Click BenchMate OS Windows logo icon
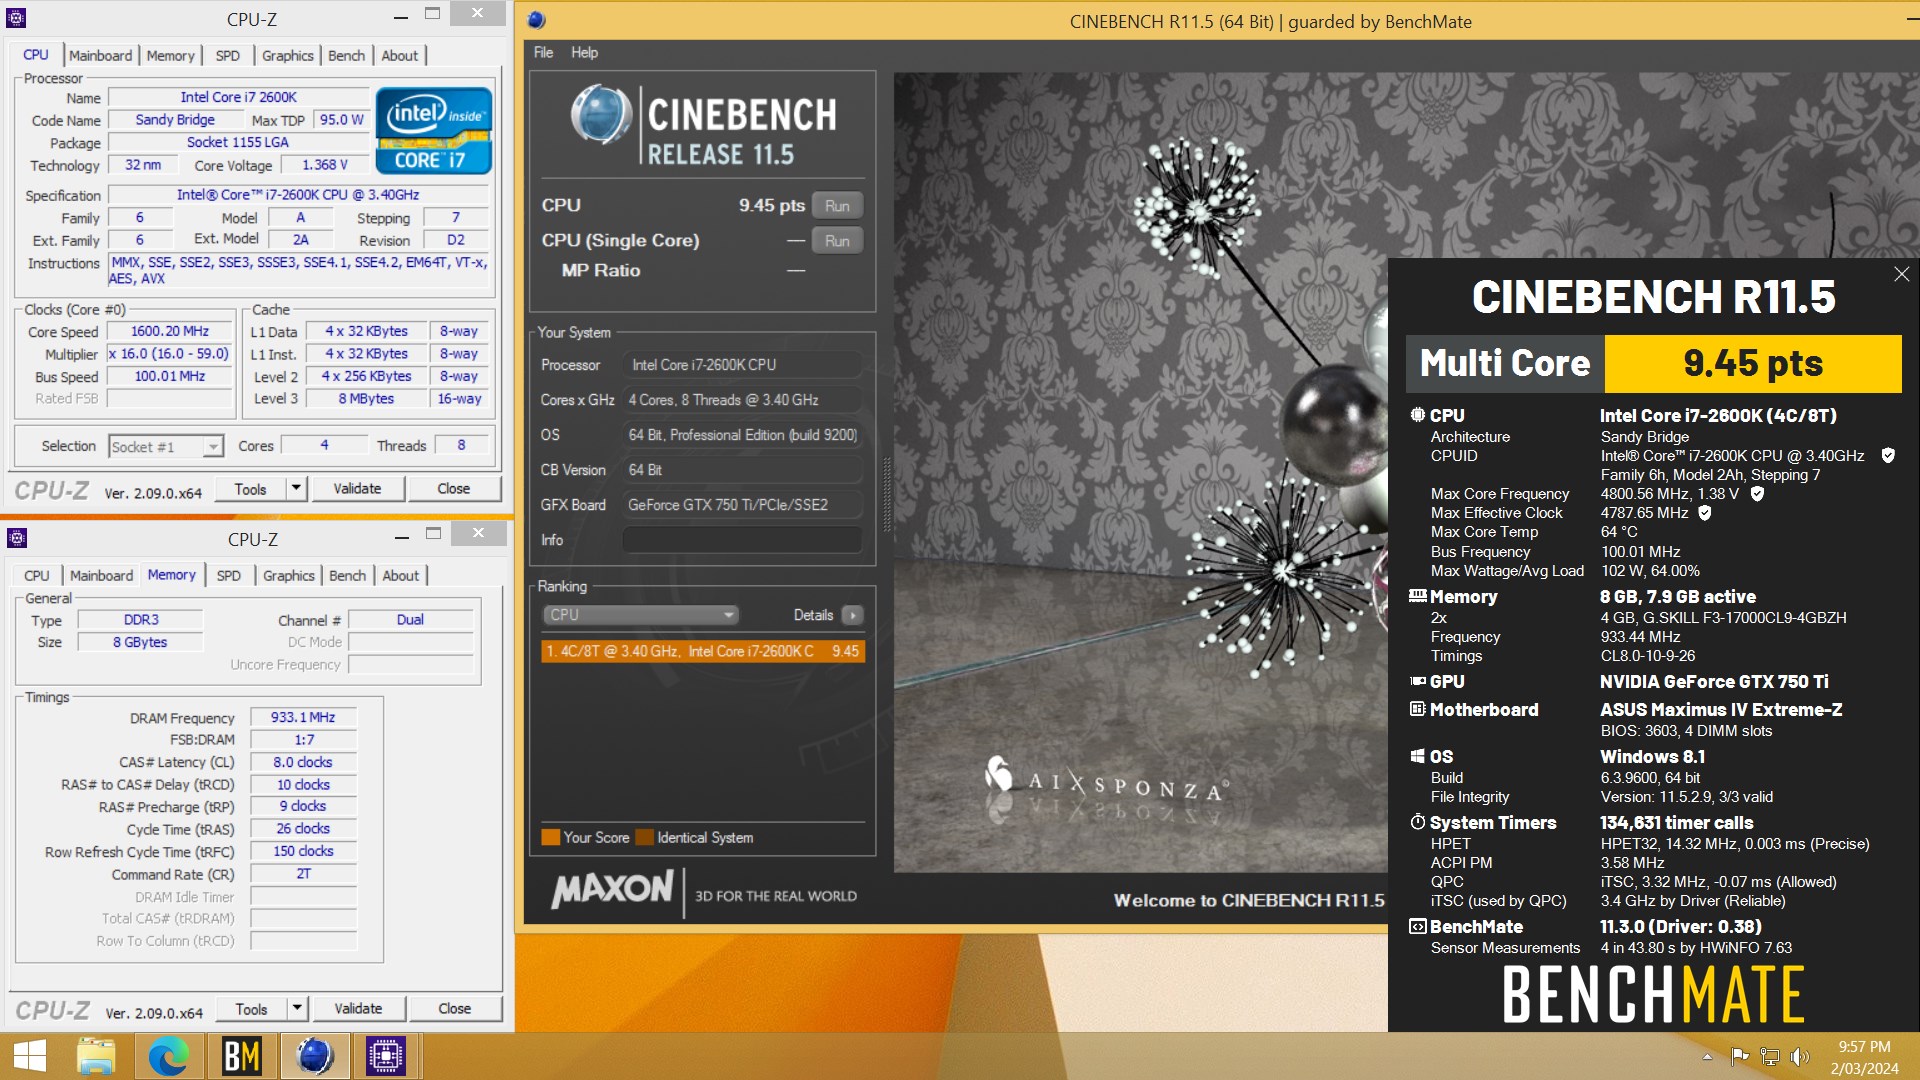This screenshot has width=1920, height=1080. 1418,756
